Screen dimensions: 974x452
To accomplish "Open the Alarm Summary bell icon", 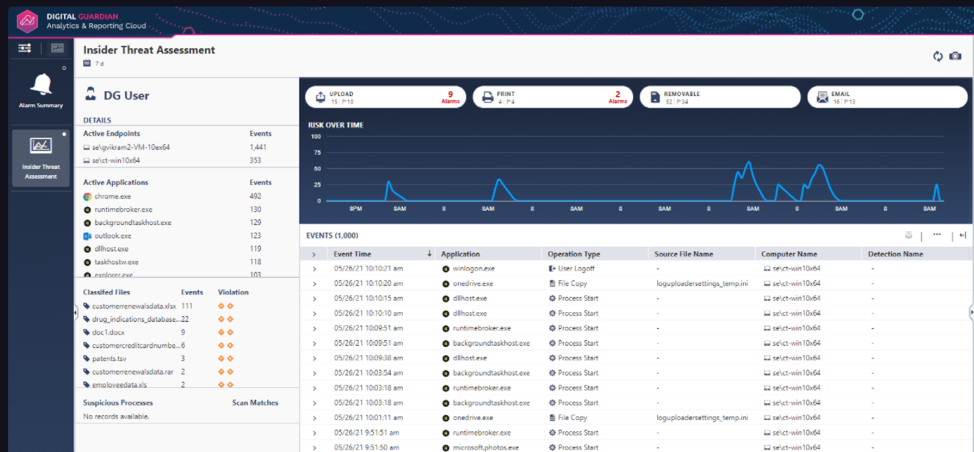I will pyautogui.click(x=42, y=82).
